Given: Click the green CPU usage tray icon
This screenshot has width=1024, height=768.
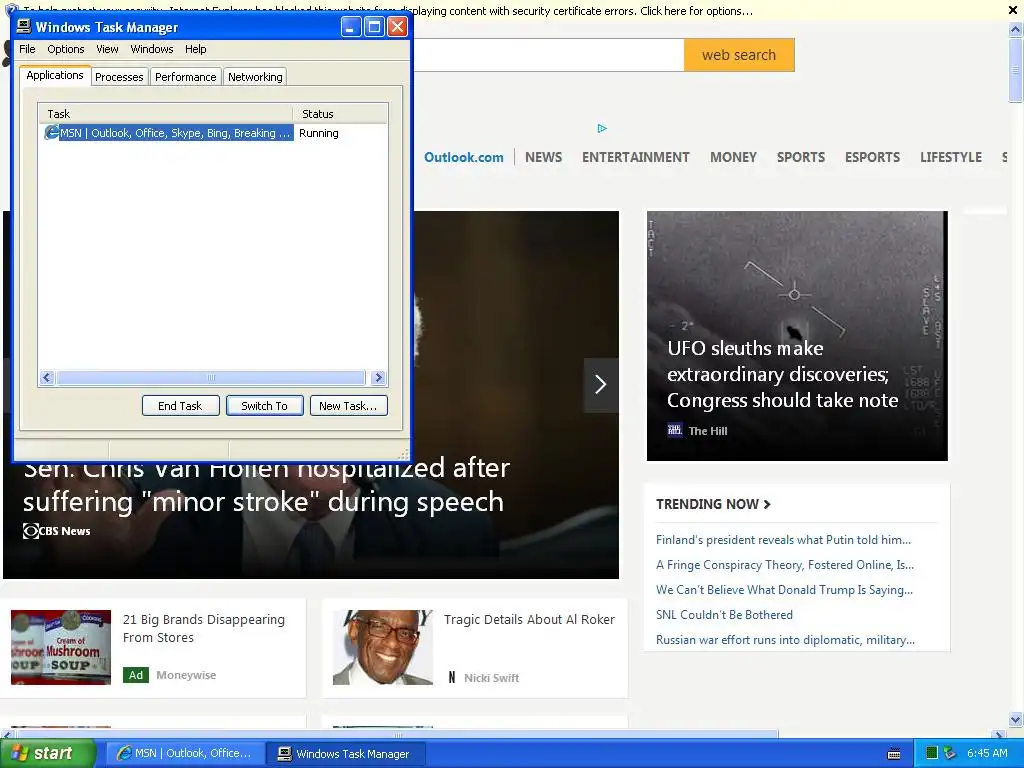Looking at the screenshot, I should 932,753.
